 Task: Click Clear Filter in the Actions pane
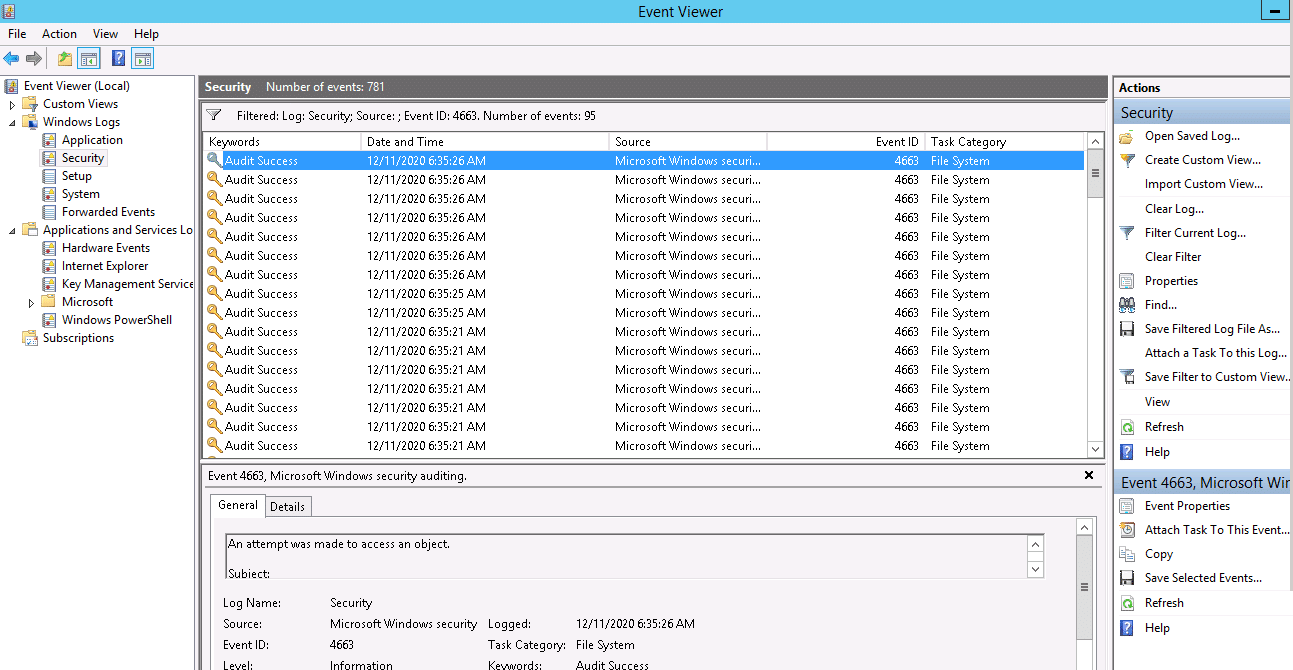pos(1173,257)
